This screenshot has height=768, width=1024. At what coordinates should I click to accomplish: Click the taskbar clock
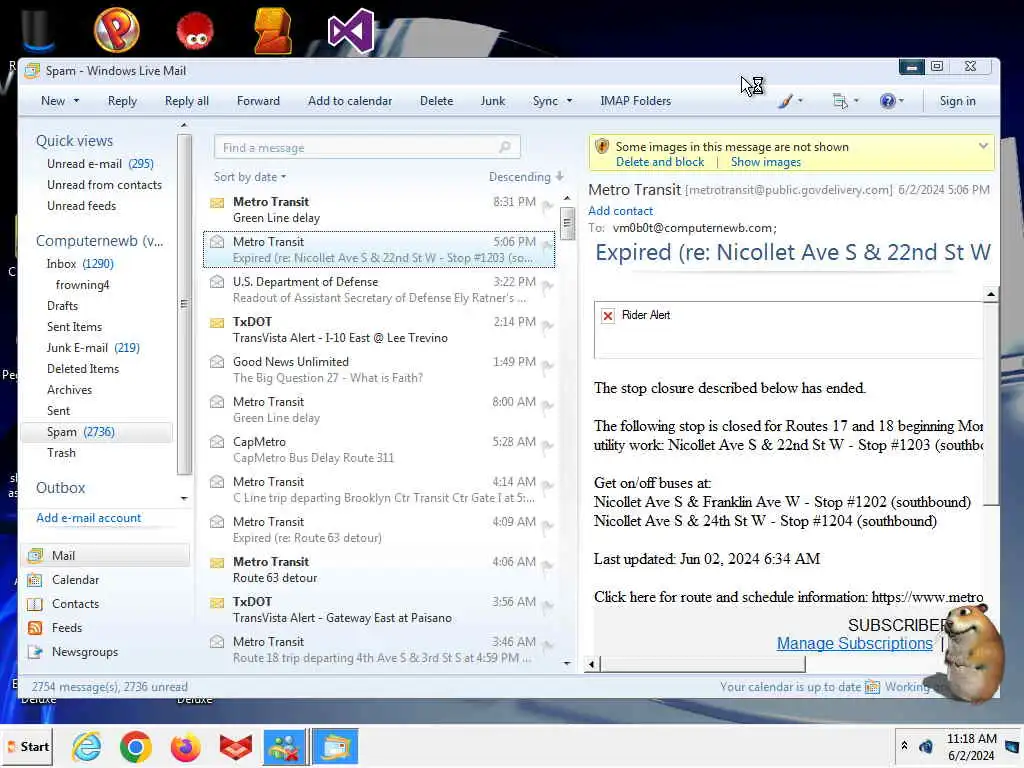click(x=971, y=747)
